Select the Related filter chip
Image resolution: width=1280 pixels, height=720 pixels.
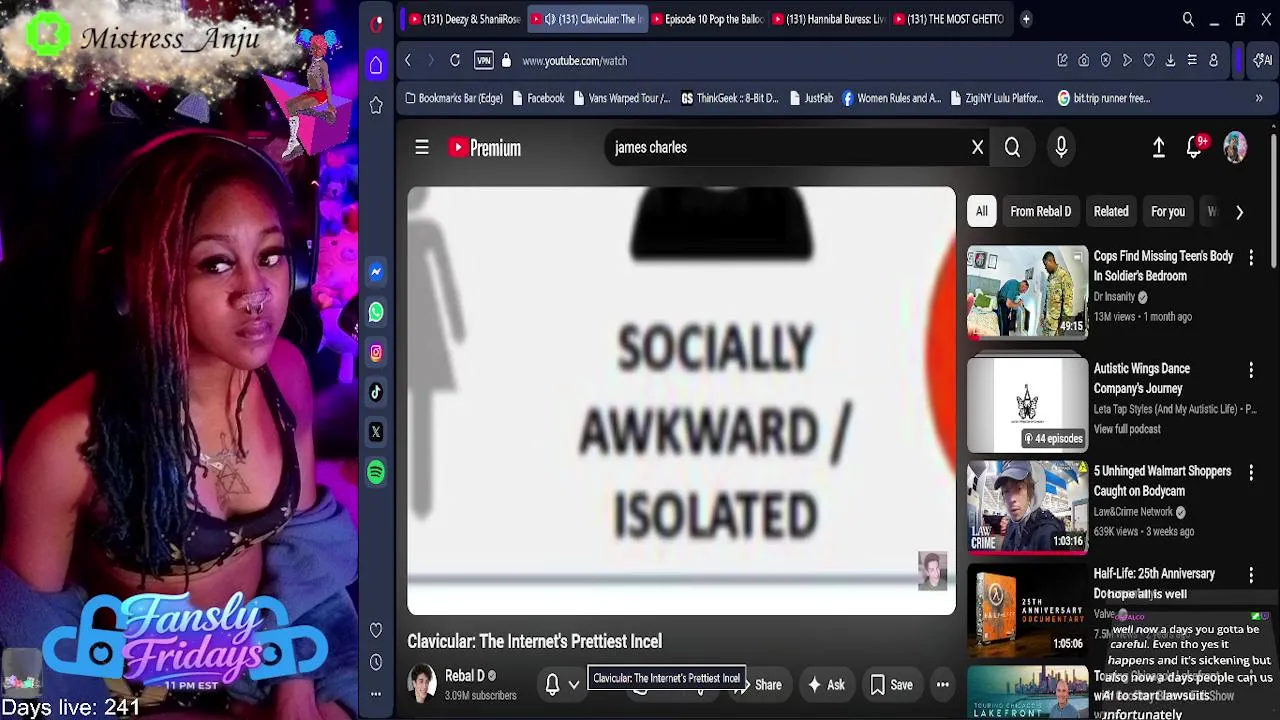[x=1111, y=212]
